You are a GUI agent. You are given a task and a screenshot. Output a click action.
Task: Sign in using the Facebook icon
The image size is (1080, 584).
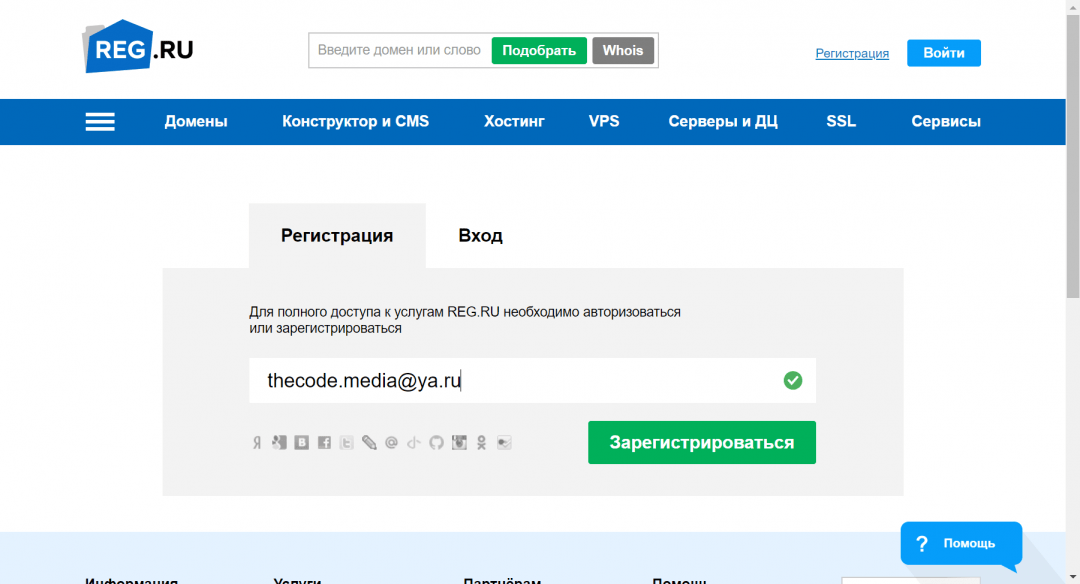click(x=324, y=443)
